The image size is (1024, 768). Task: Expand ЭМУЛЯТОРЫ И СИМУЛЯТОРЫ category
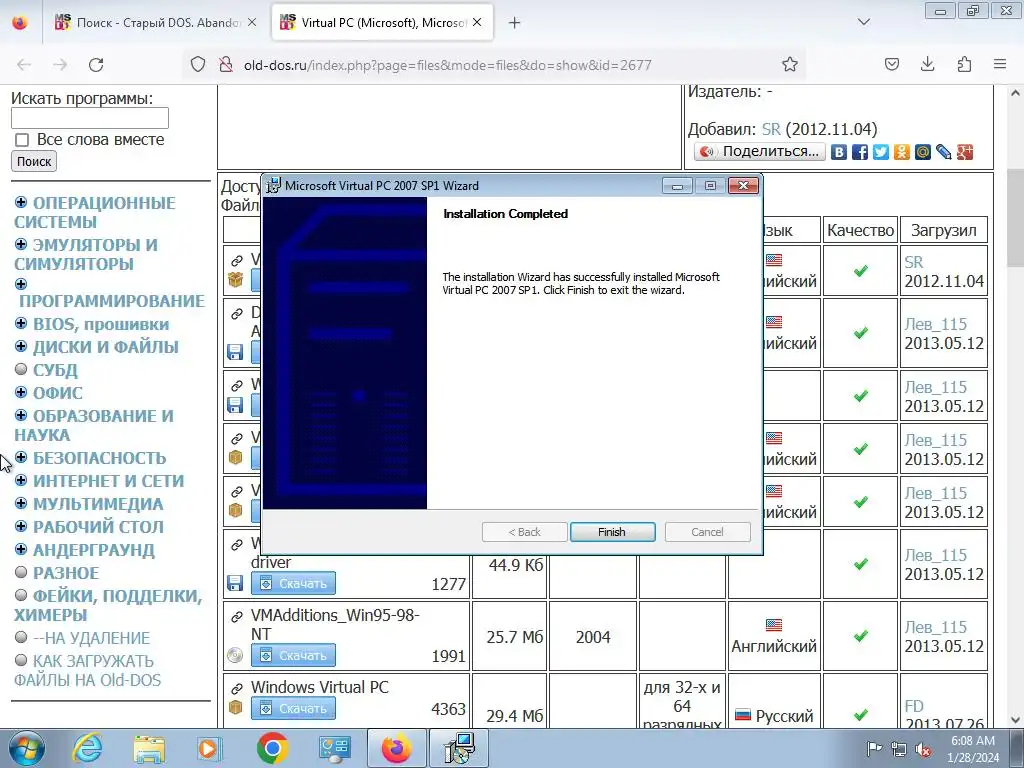21,244
